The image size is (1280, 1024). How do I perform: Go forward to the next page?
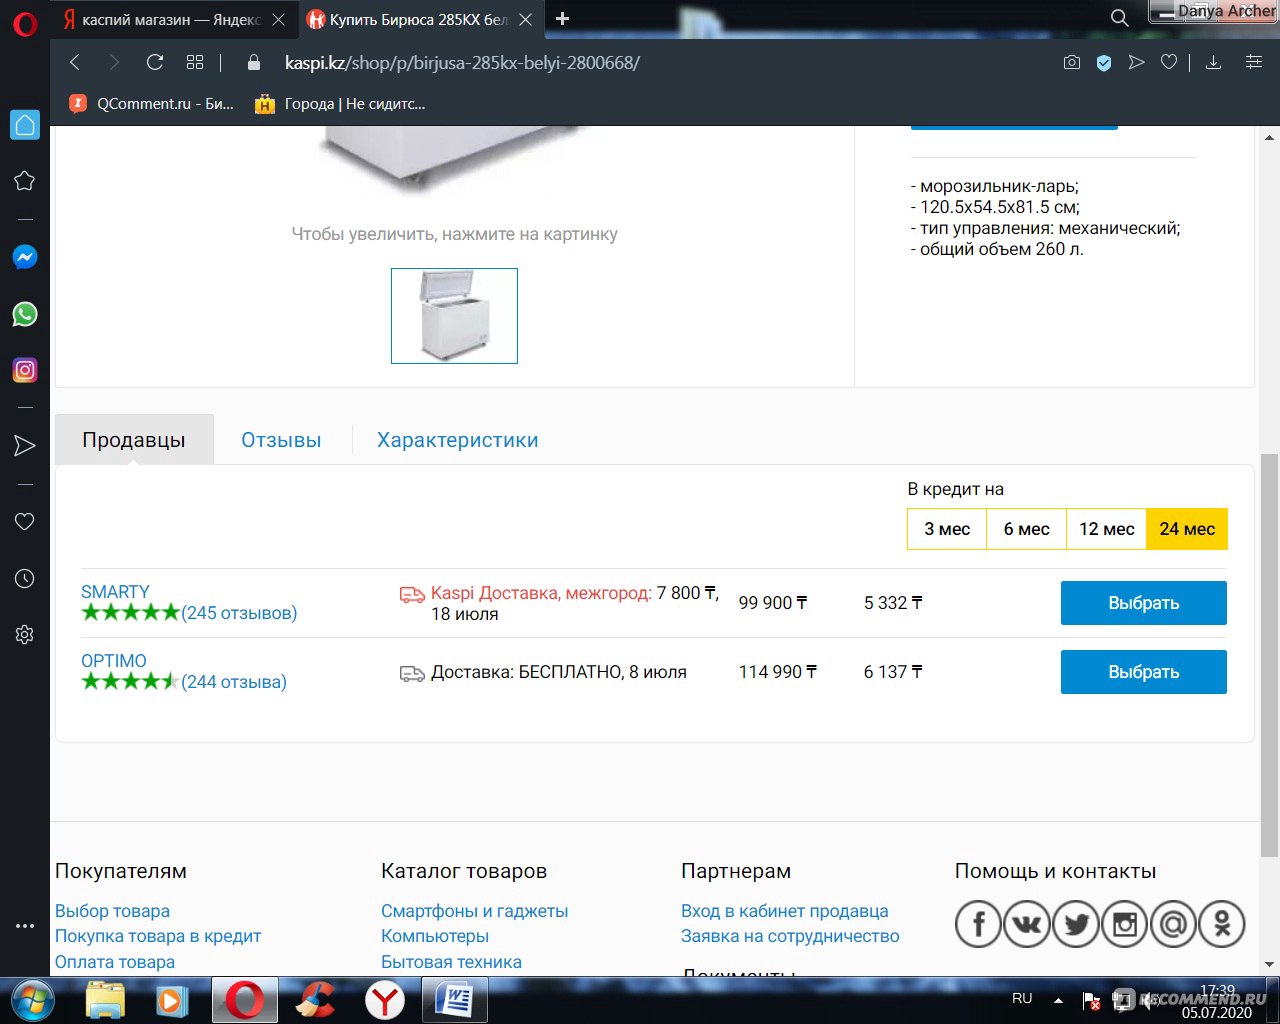[x=114, y=62]
